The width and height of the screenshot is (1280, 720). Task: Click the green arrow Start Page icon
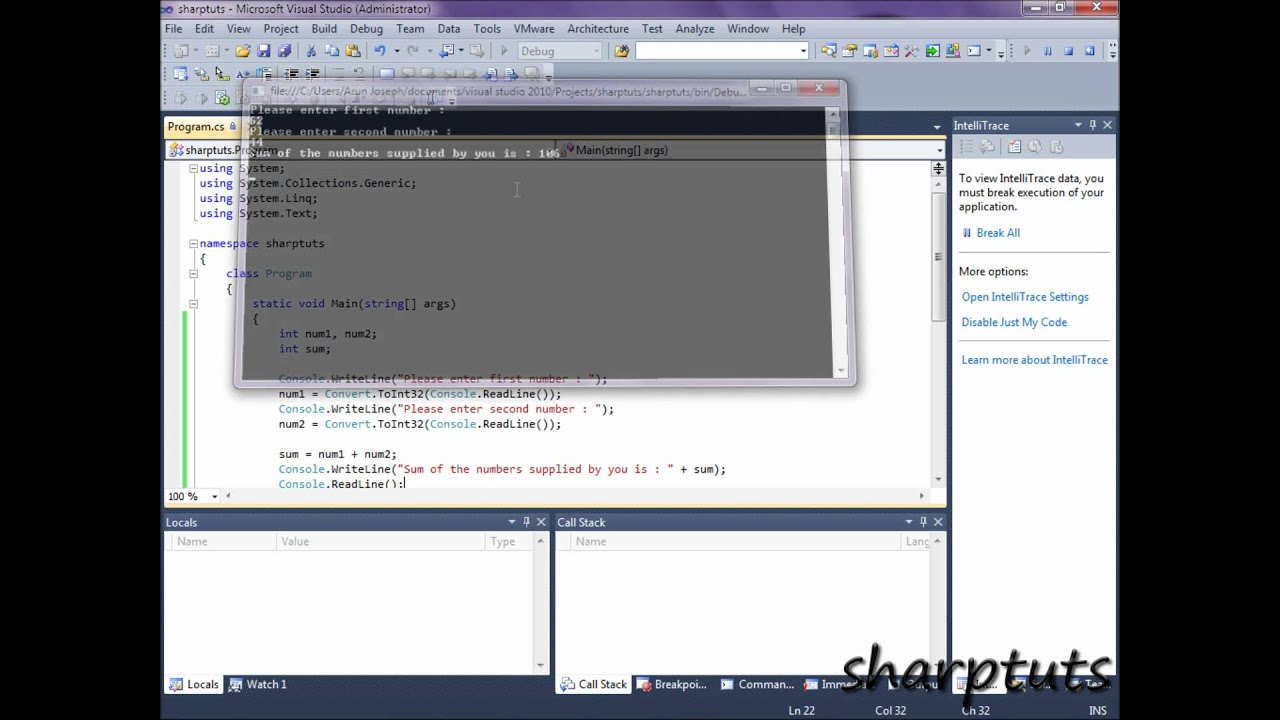point(932,51)
